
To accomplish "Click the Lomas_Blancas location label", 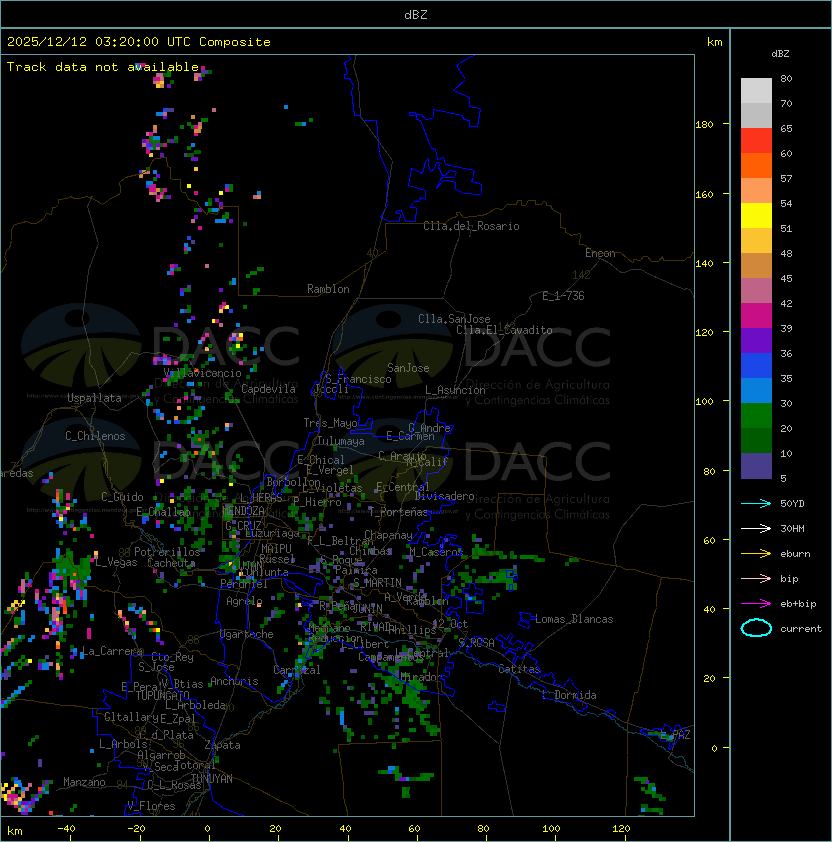I will (574, 619).
